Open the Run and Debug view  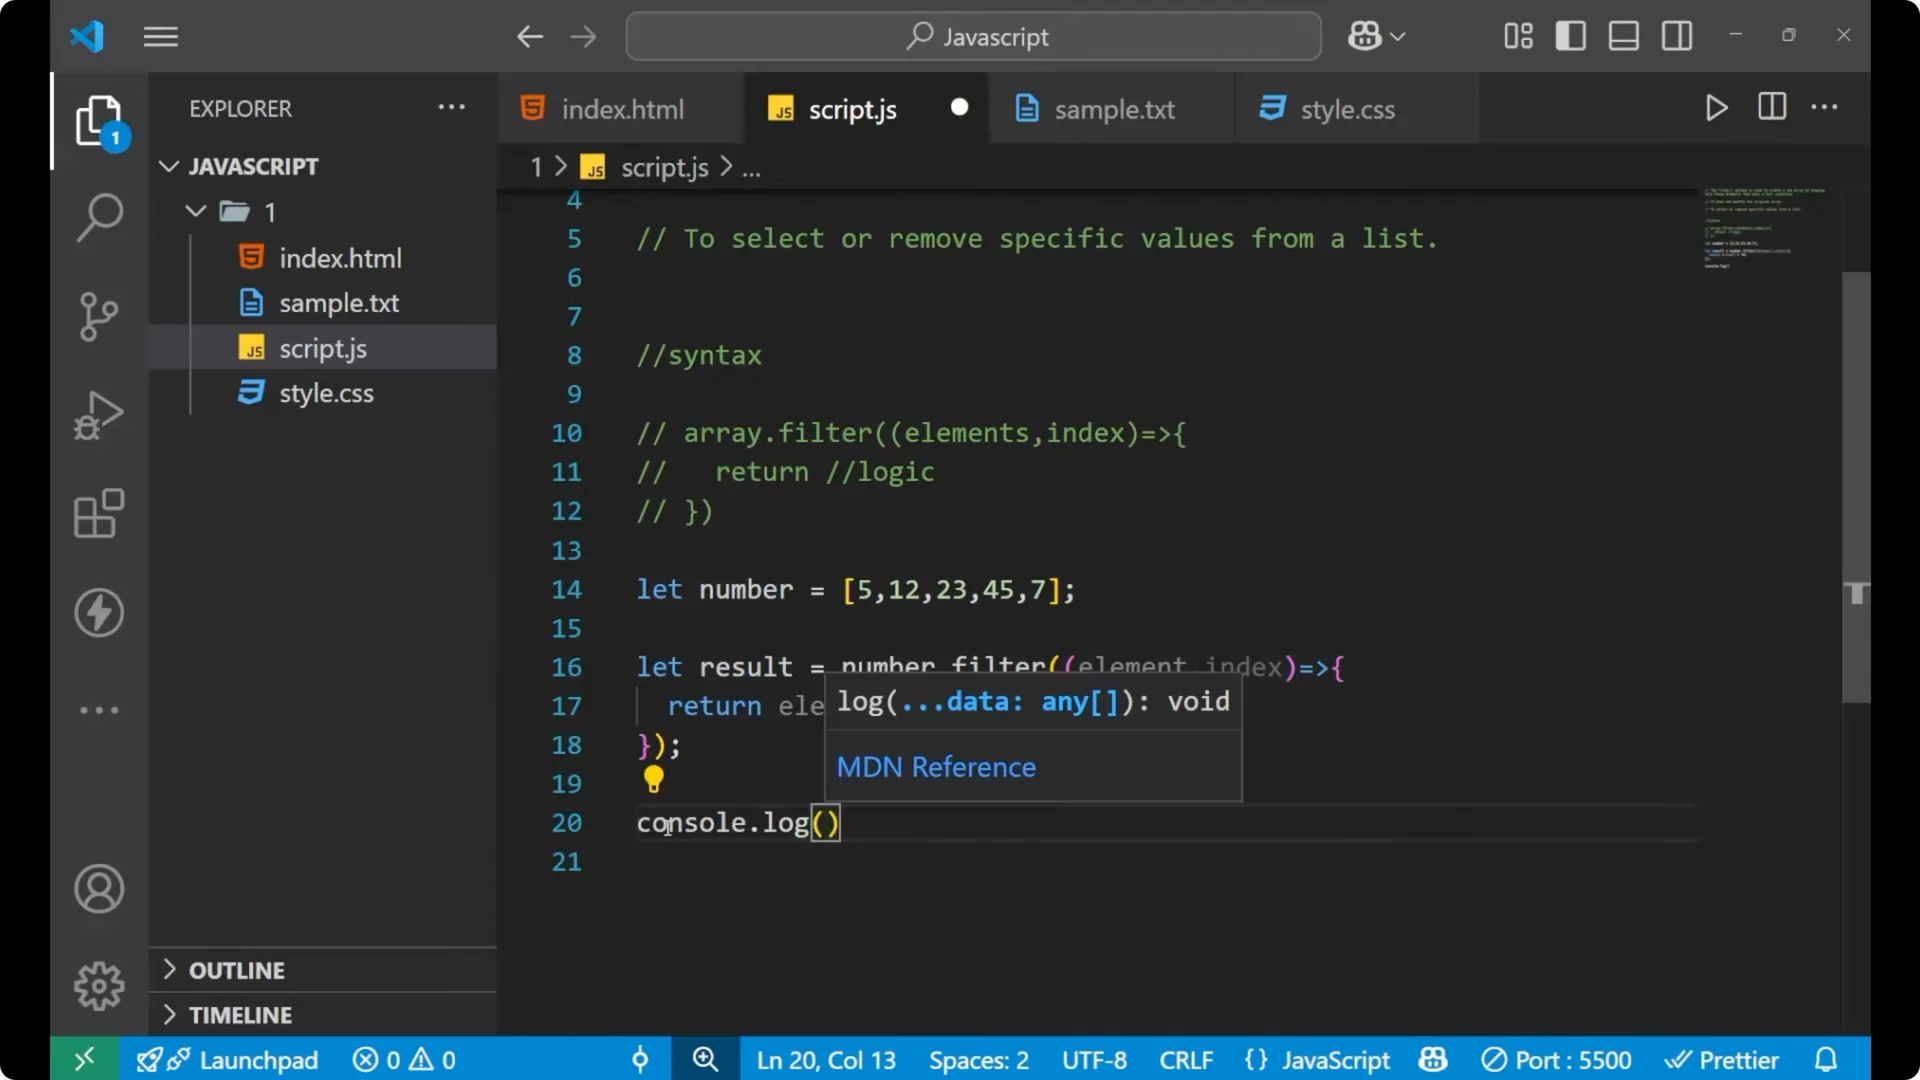(x=98, y=415)
